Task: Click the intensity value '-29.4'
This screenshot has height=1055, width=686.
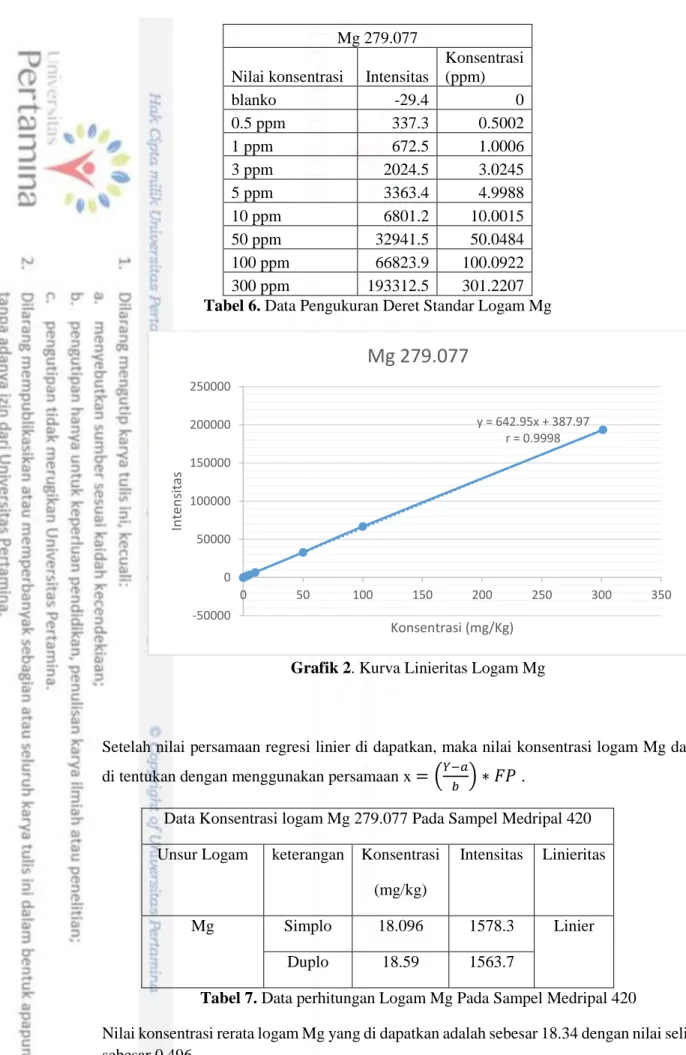Action: click(411, 100)
